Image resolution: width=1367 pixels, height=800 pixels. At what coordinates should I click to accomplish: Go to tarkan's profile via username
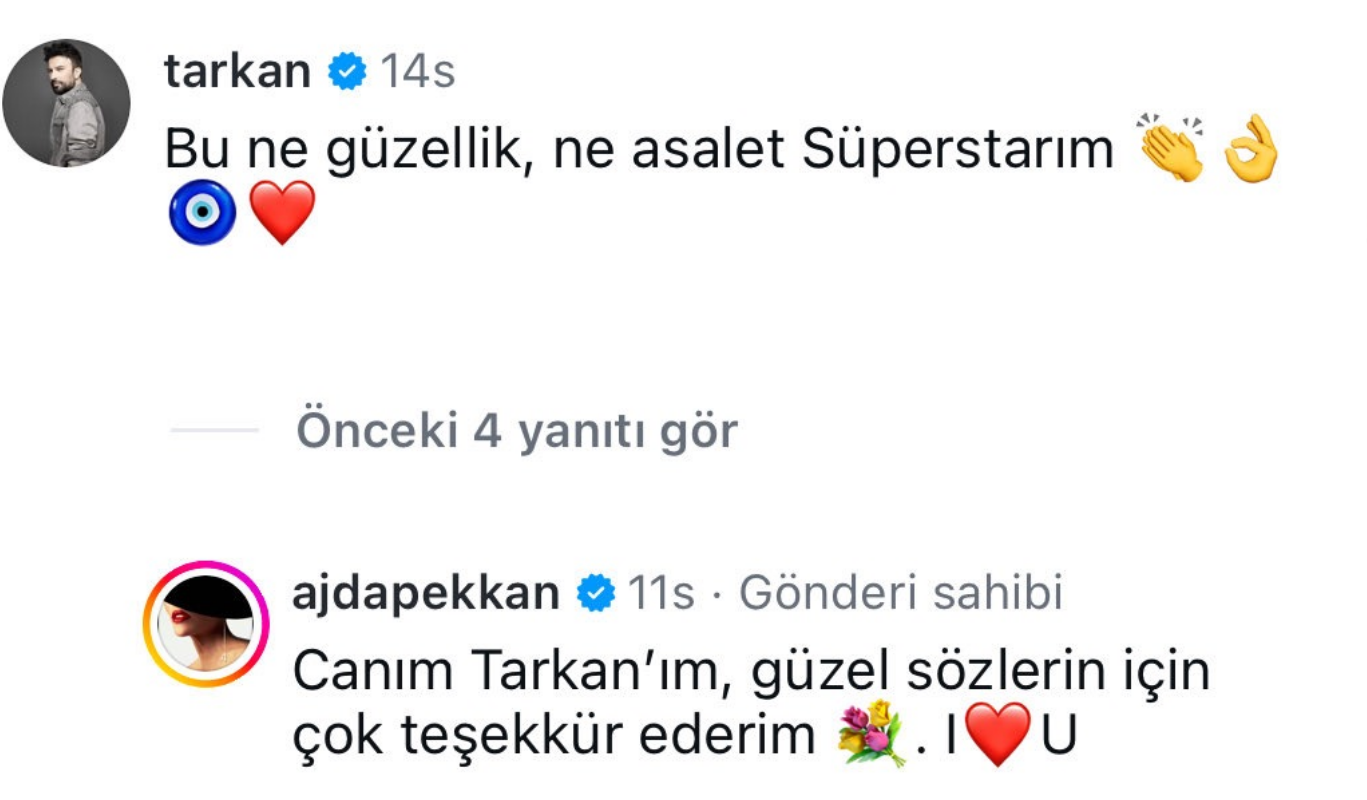click(238, 72)
